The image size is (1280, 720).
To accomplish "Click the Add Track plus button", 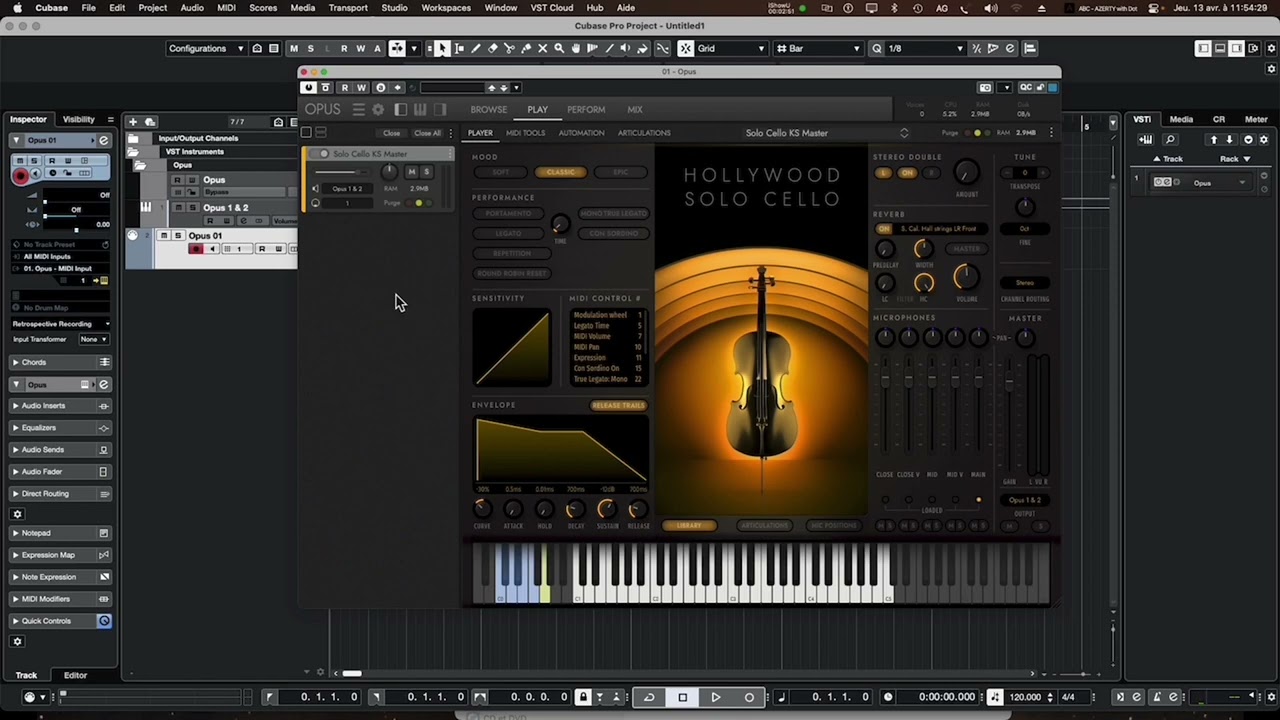I will [133, 121].
